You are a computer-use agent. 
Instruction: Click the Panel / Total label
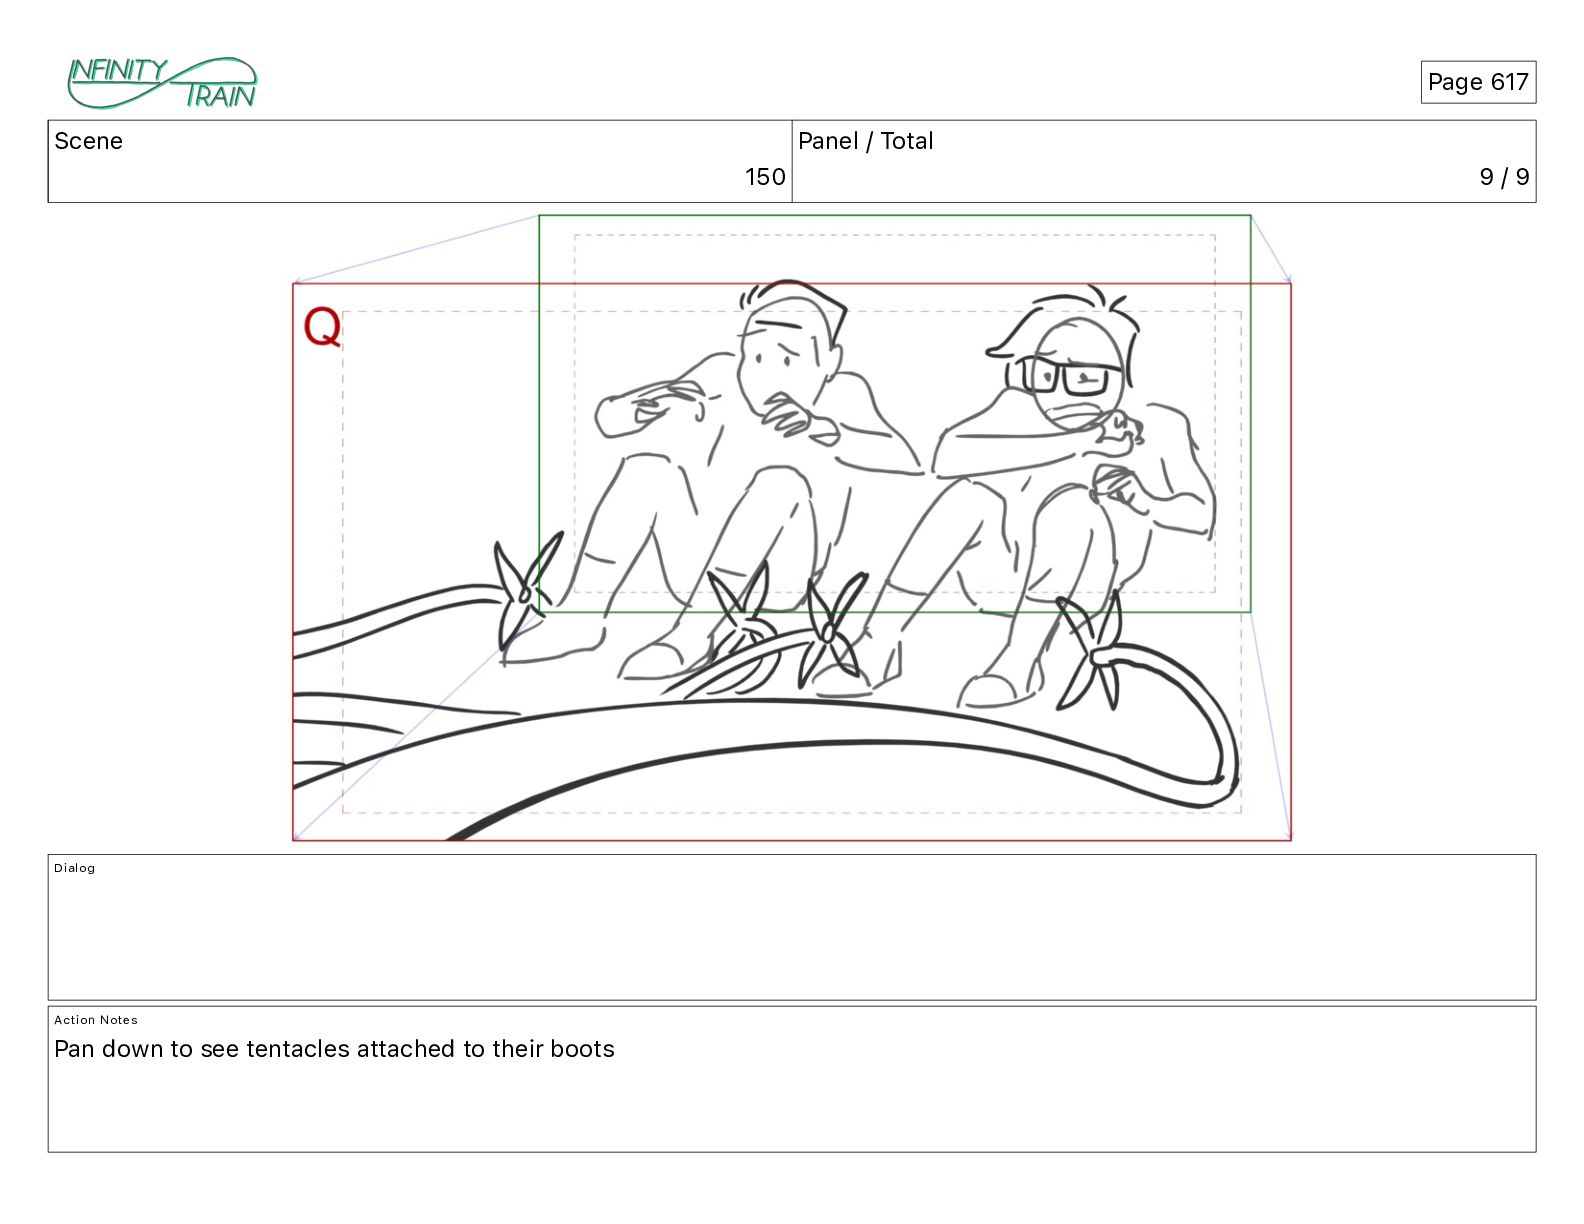[865, 141]
